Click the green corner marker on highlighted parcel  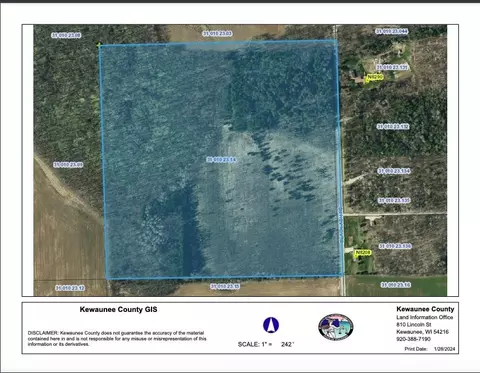[x=99, y=44]
